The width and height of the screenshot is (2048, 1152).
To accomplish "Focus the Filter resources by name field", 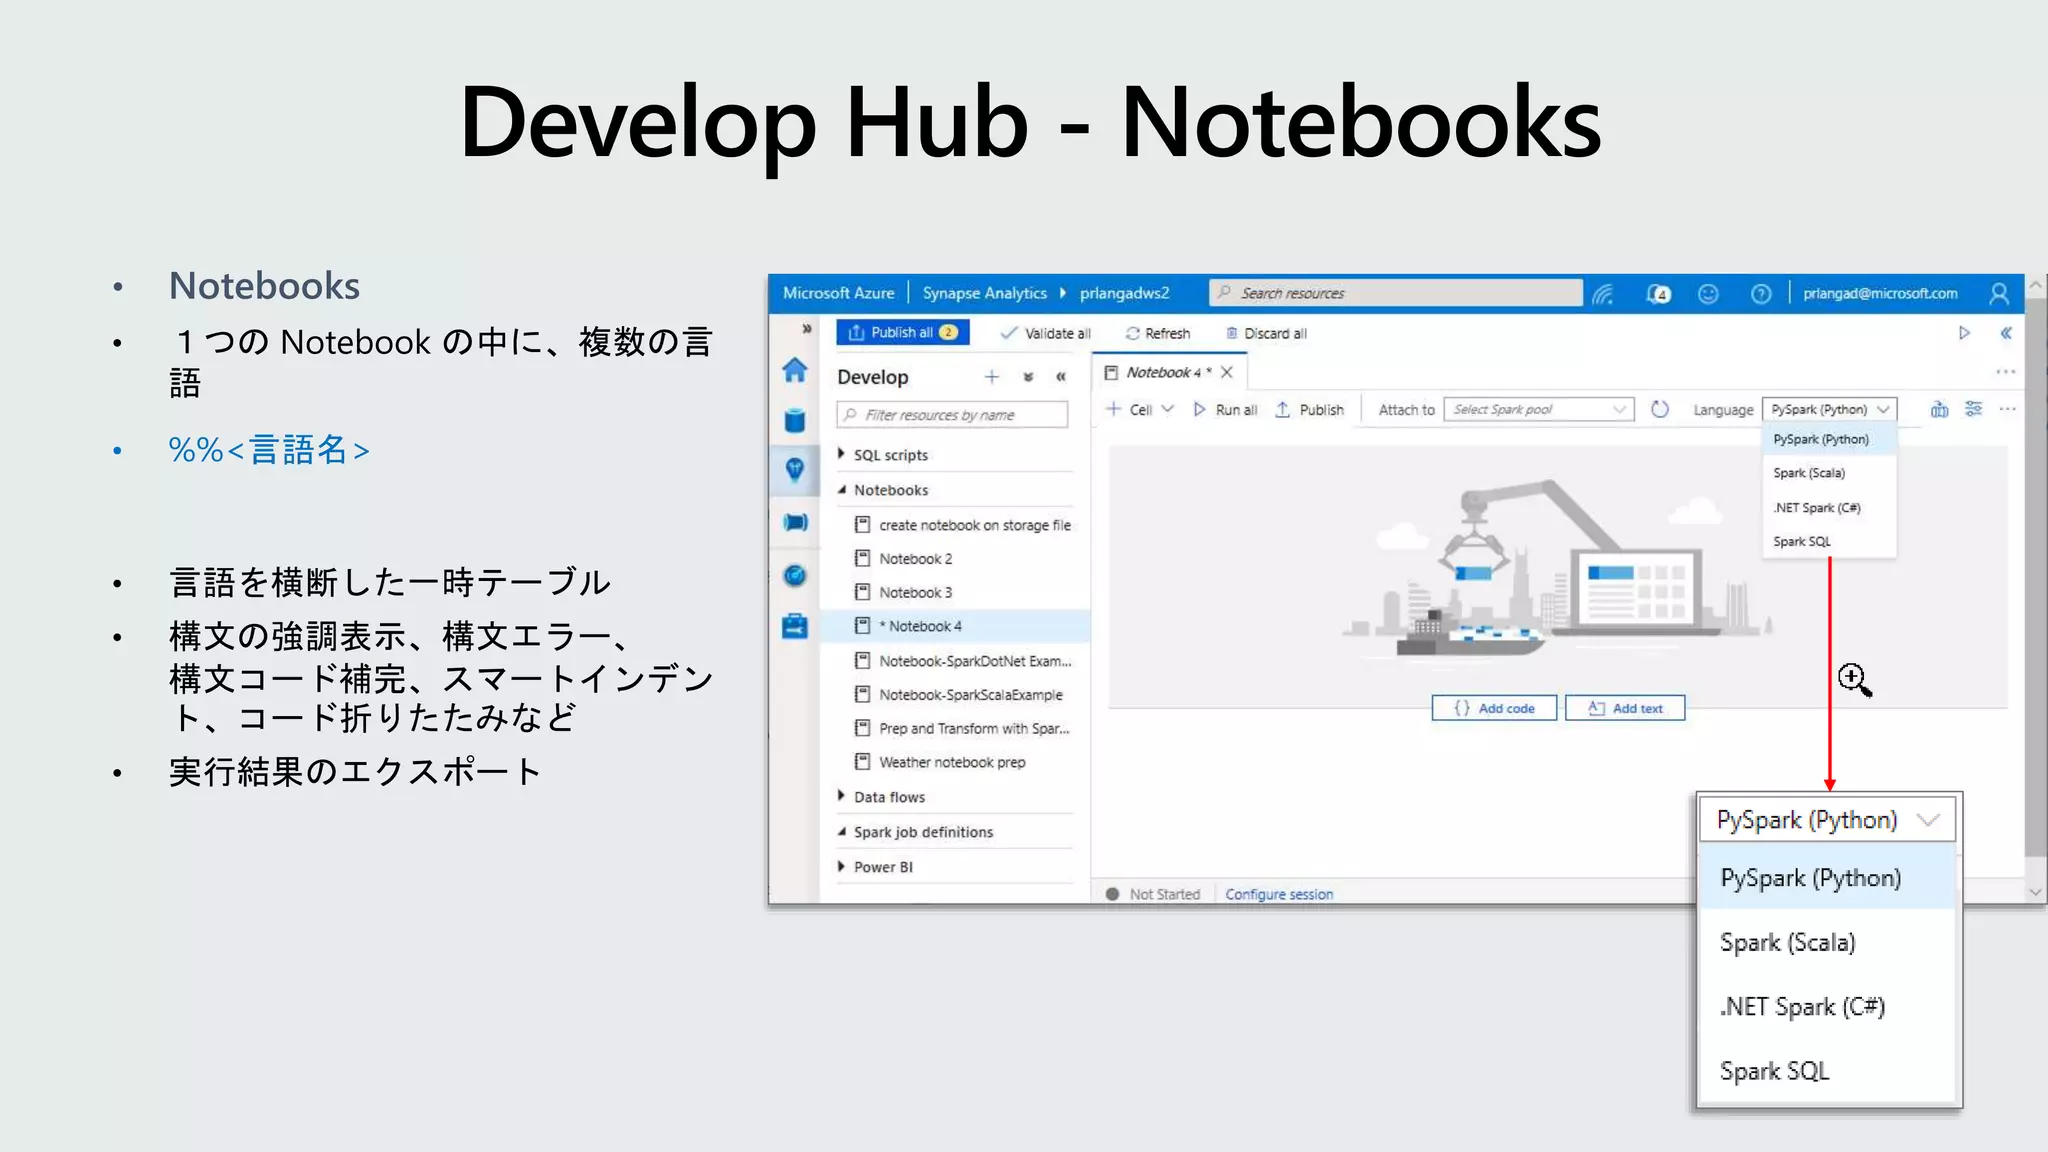I will click(x=952, y=415).
